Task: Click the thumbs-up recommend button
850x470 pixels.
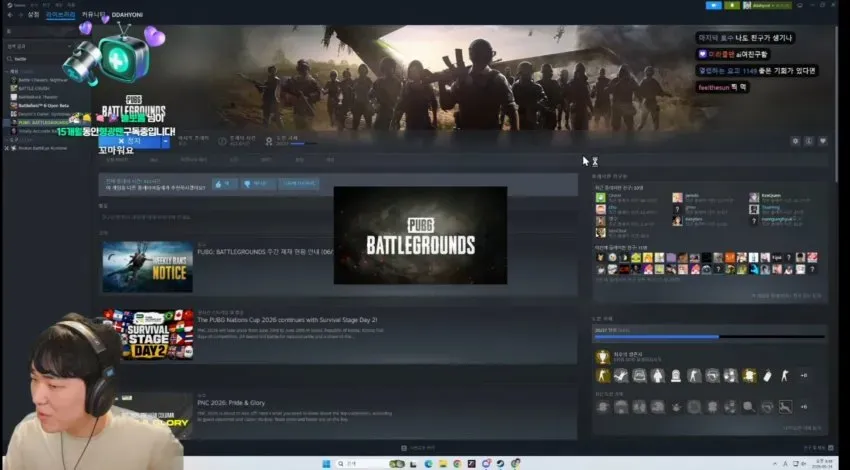Action: point(224,184)
